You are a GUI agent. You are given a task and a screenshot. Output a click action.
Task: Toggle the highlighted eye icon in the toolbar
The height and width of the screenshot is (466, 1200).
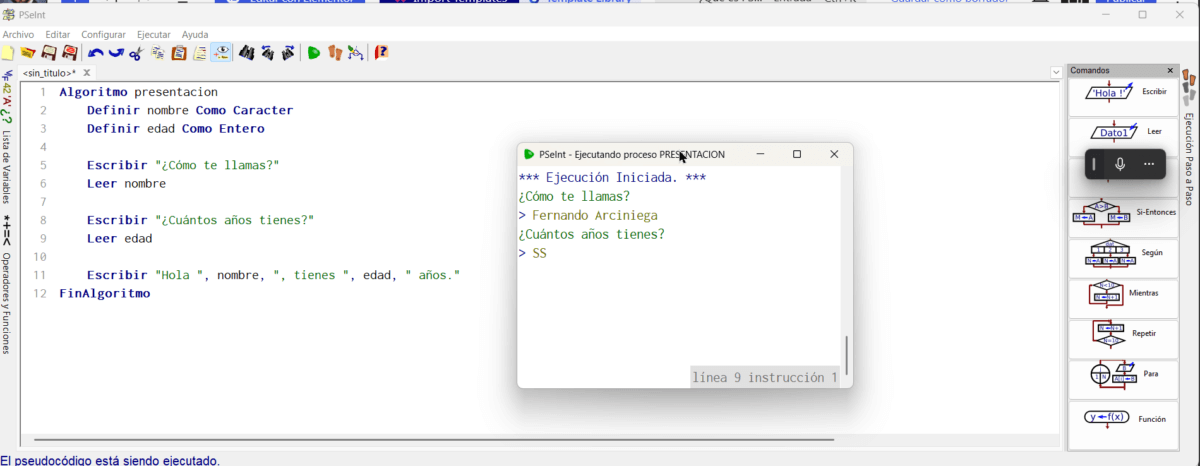coord(221,53)
